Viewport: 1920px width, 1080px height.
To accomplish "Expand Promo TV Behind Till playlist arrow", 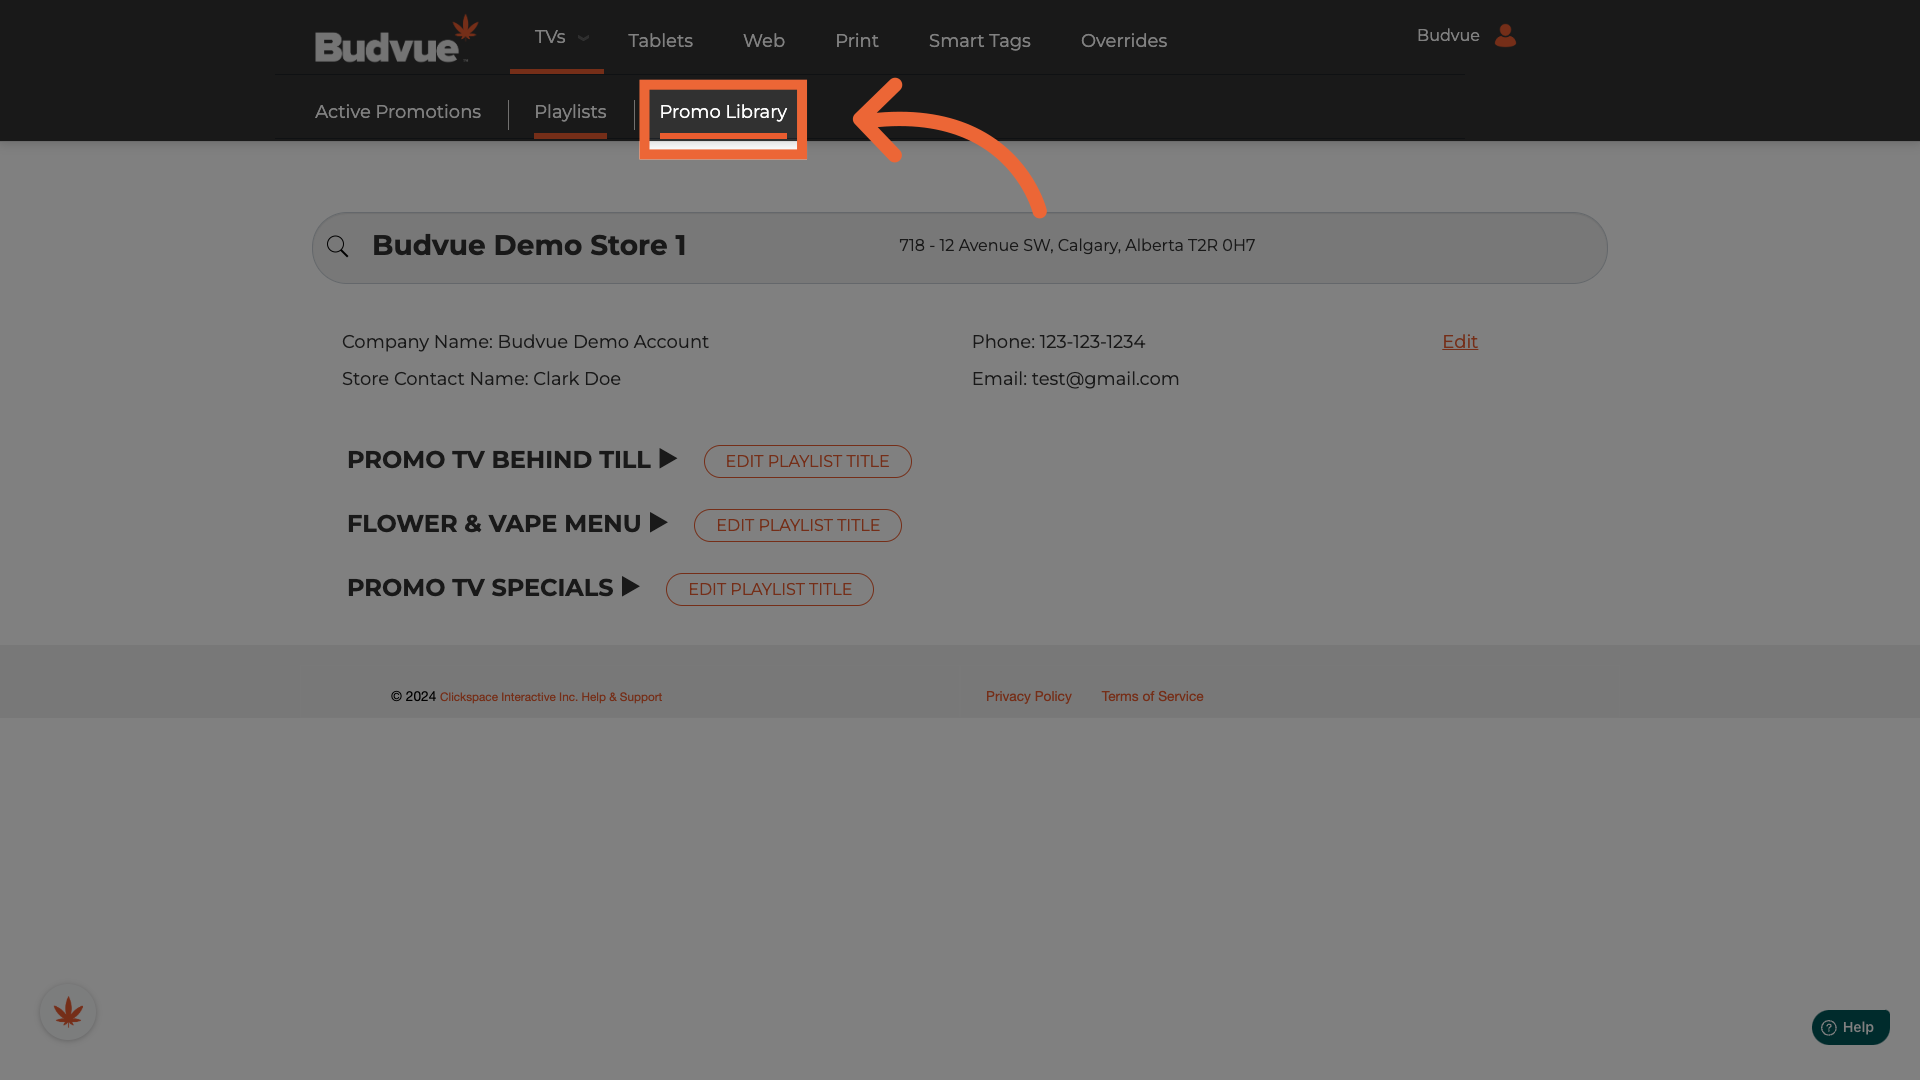I will click(x=668, y=459).
